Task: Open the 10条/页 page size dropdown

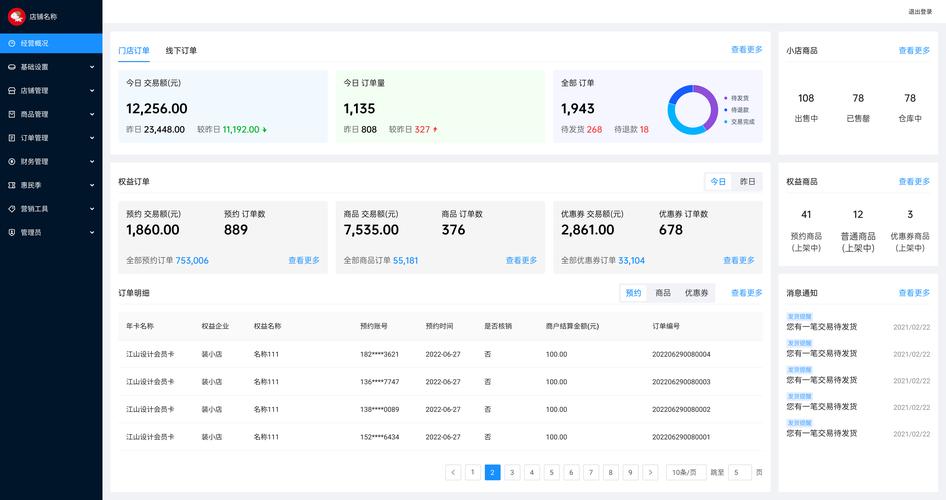Action: (686, 472)
